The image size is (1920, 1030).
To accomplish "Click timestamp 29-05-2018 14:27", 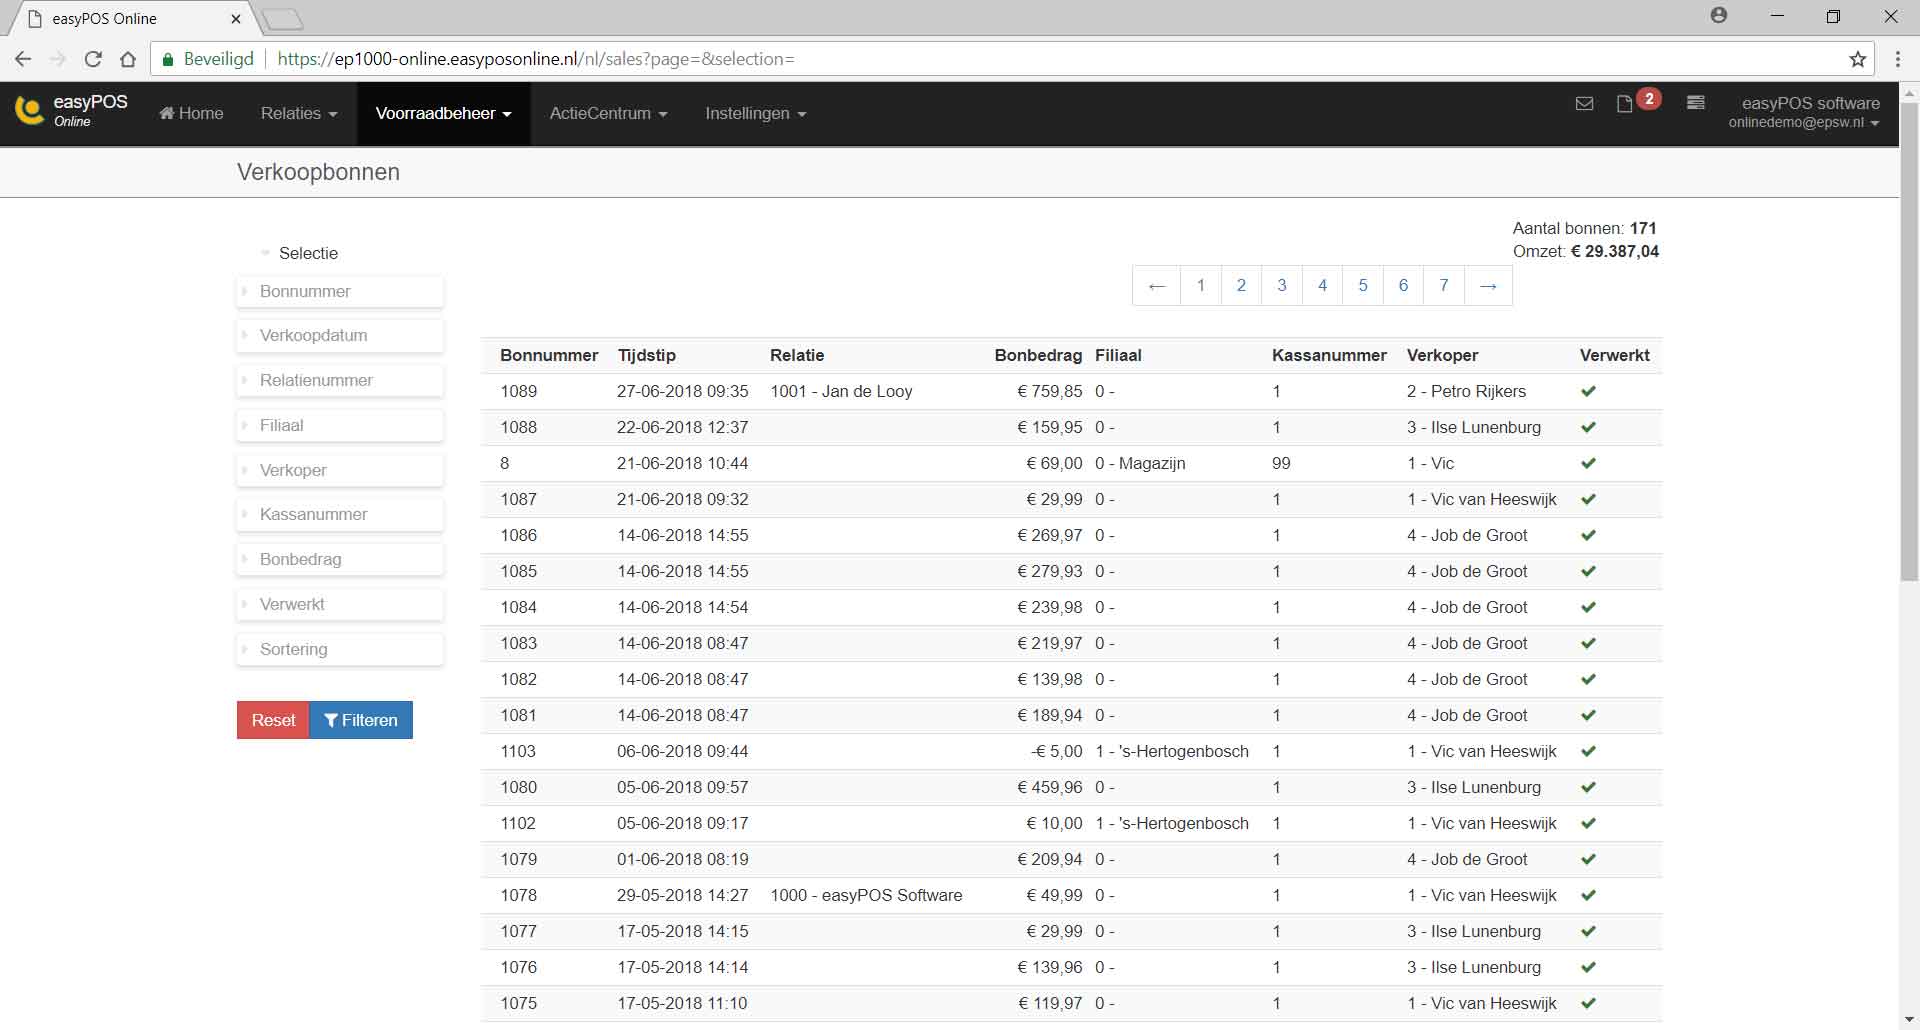I will tap(683, 895).
